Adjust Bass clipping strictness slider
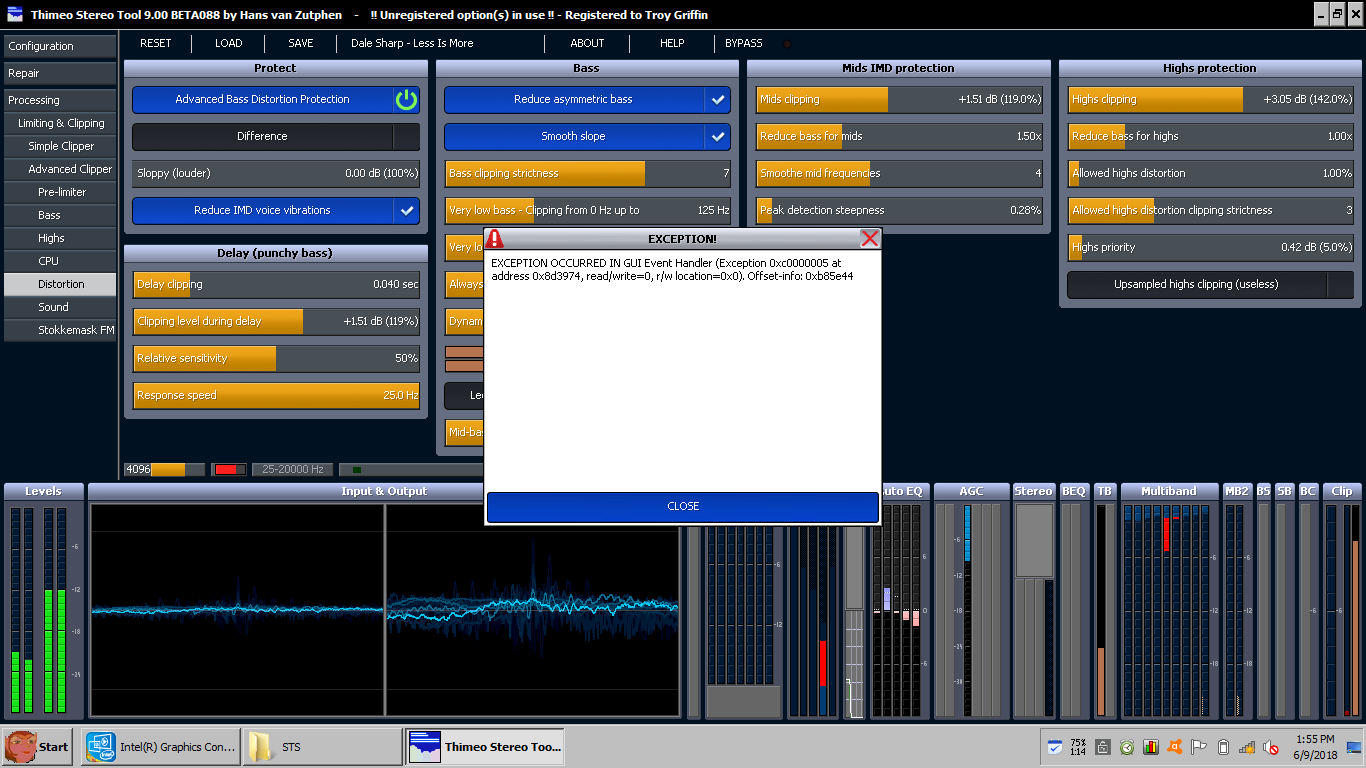The width and height of the screenshot is (1366, 768). [588, 173]
